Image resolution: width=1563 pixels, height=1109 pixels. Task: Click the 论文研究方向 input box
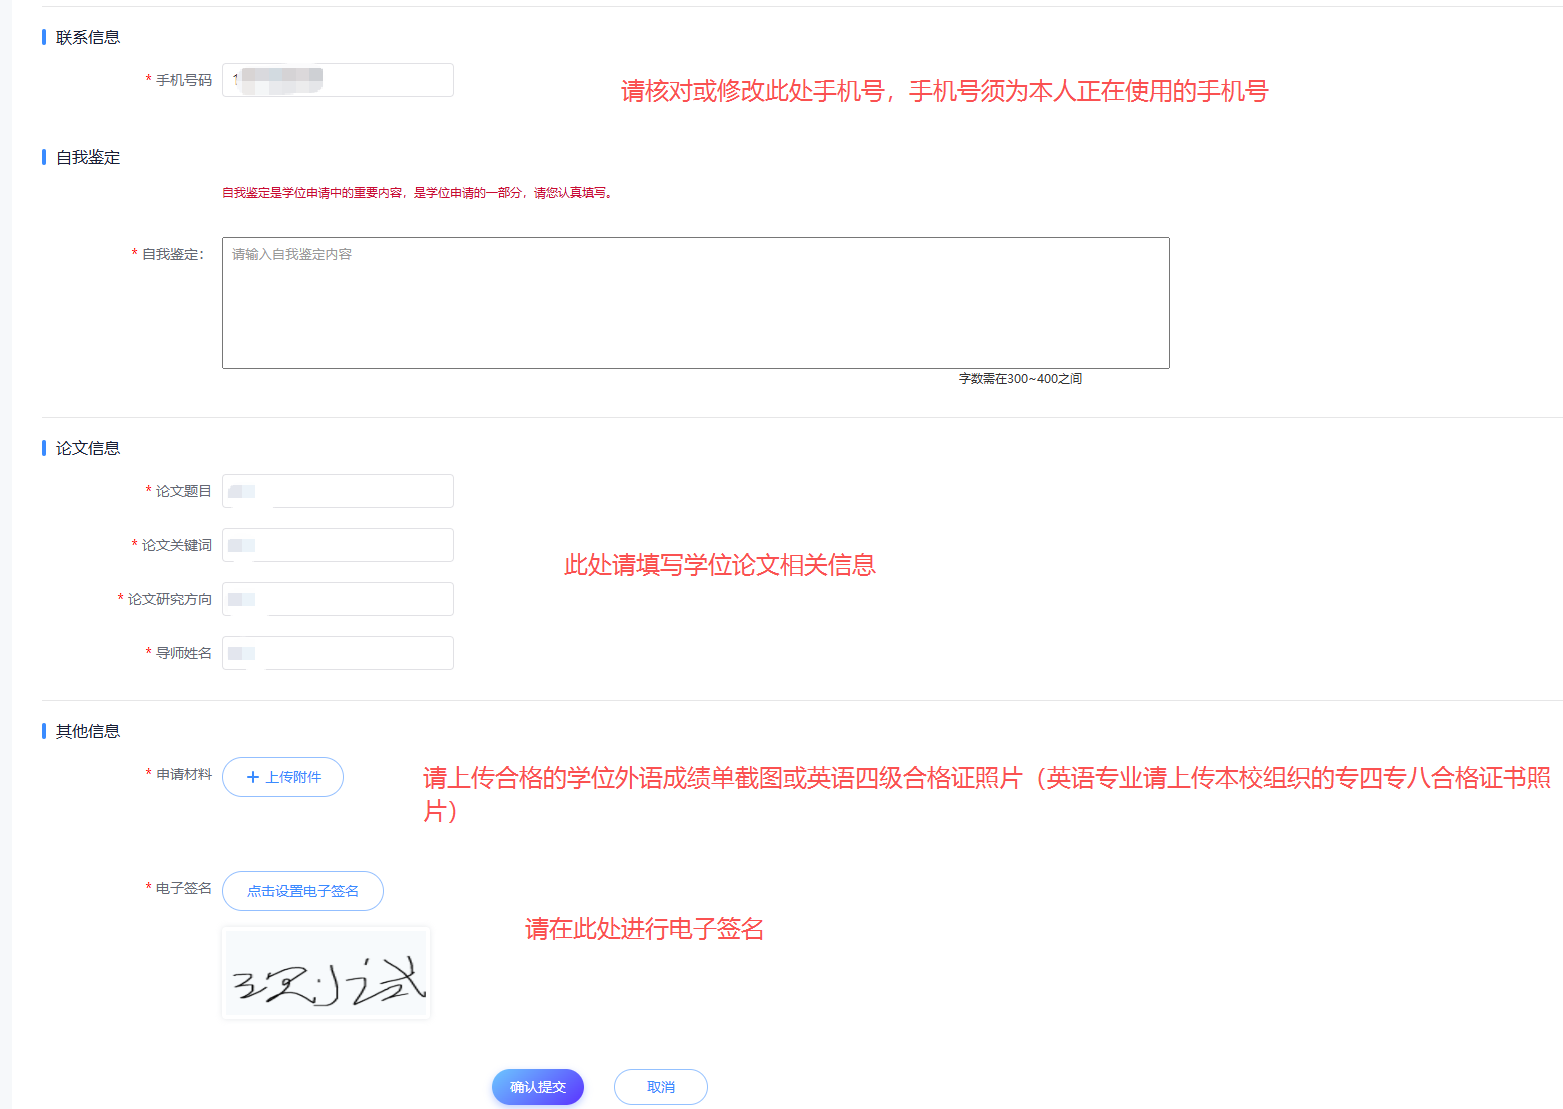tap(338, 599)
